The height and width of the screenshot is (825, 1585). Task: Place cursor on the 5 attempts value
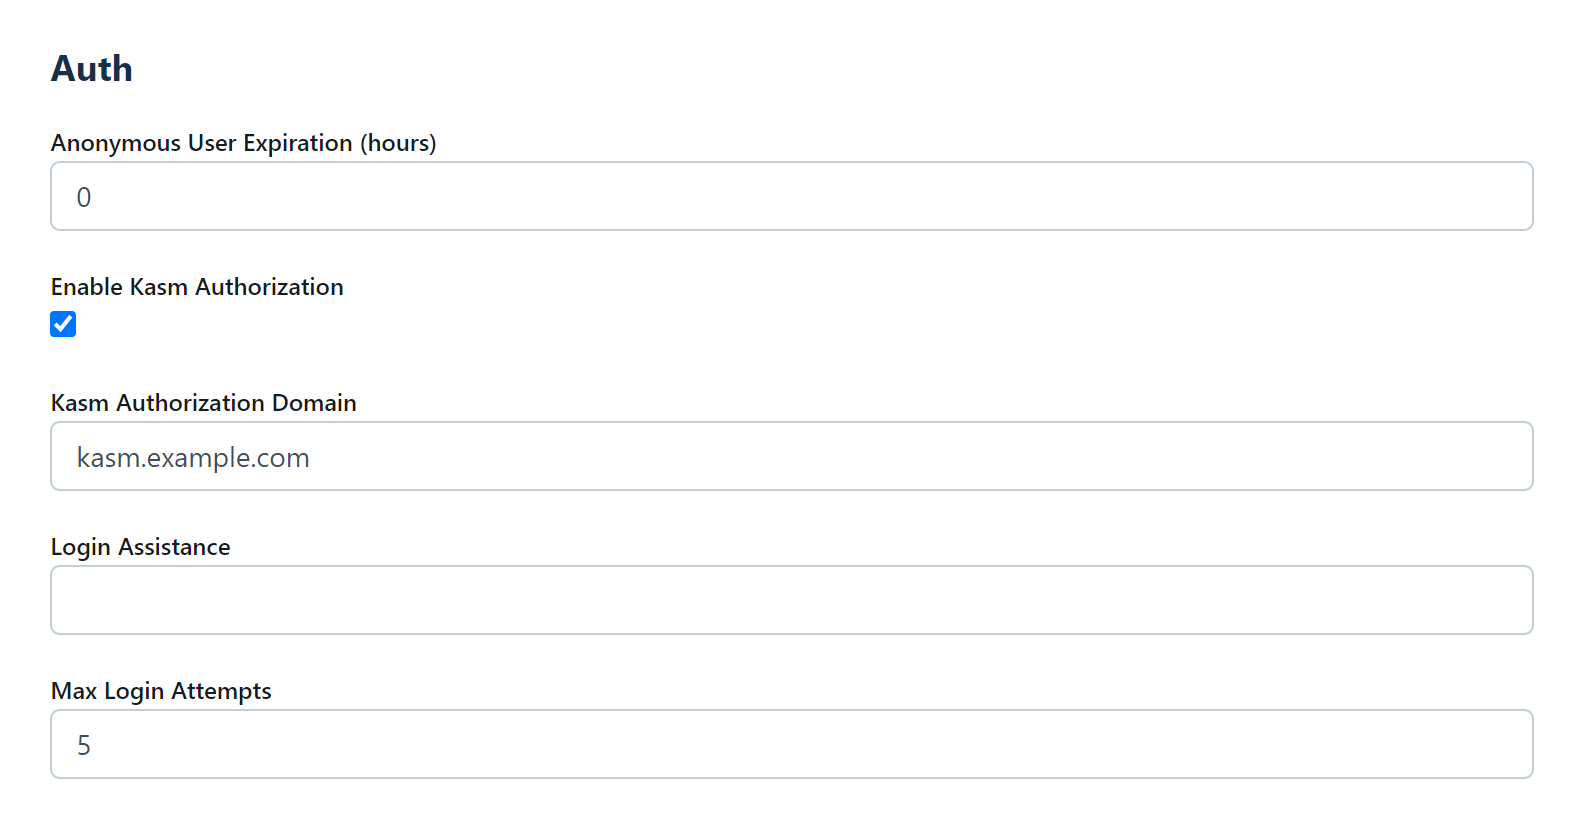click(84, 746)
